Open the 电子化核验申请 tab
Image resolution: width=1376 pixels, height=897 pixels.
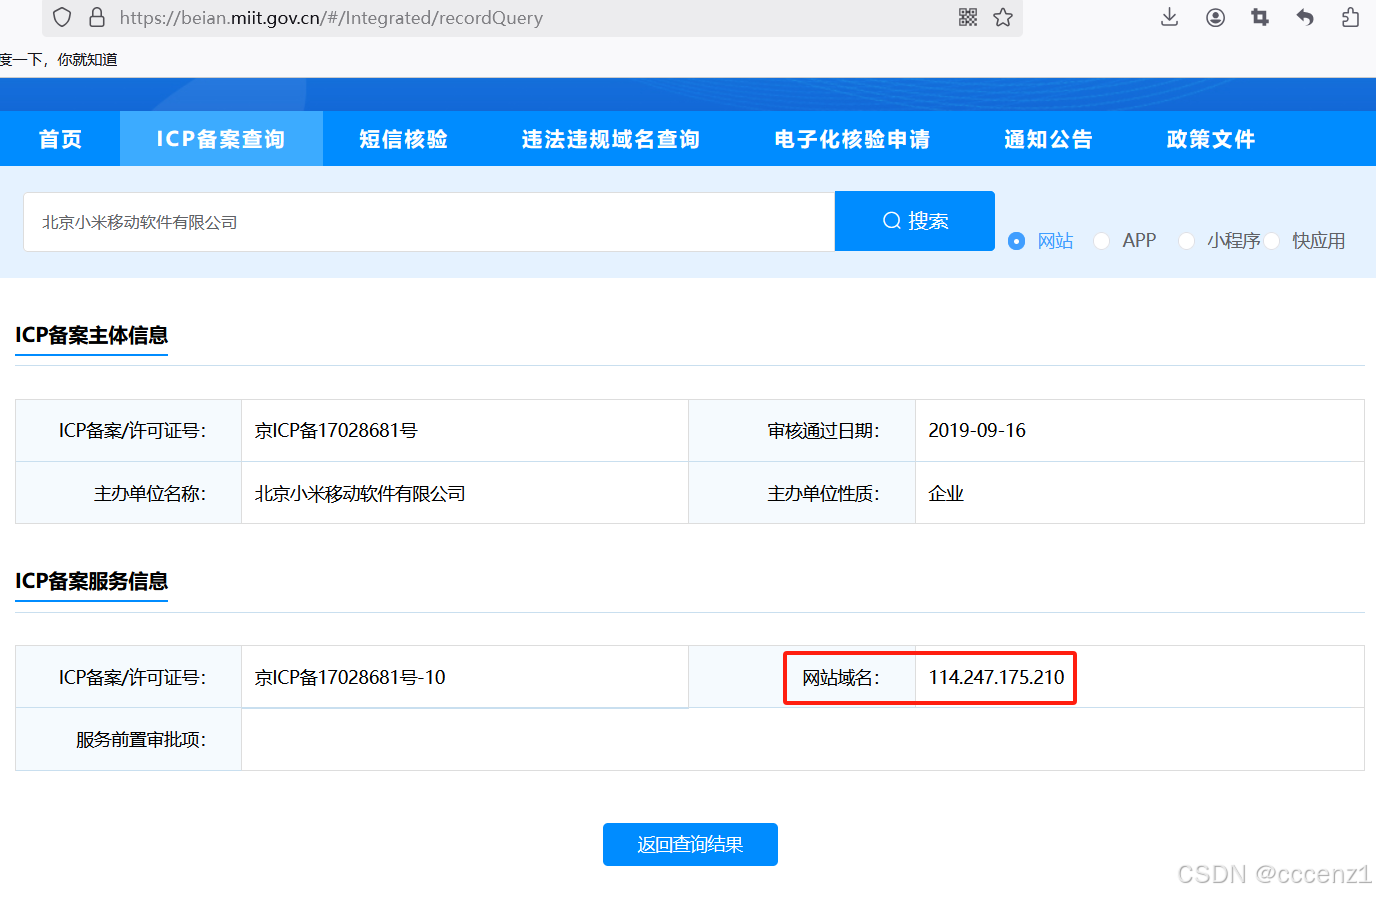coord(852,139)
